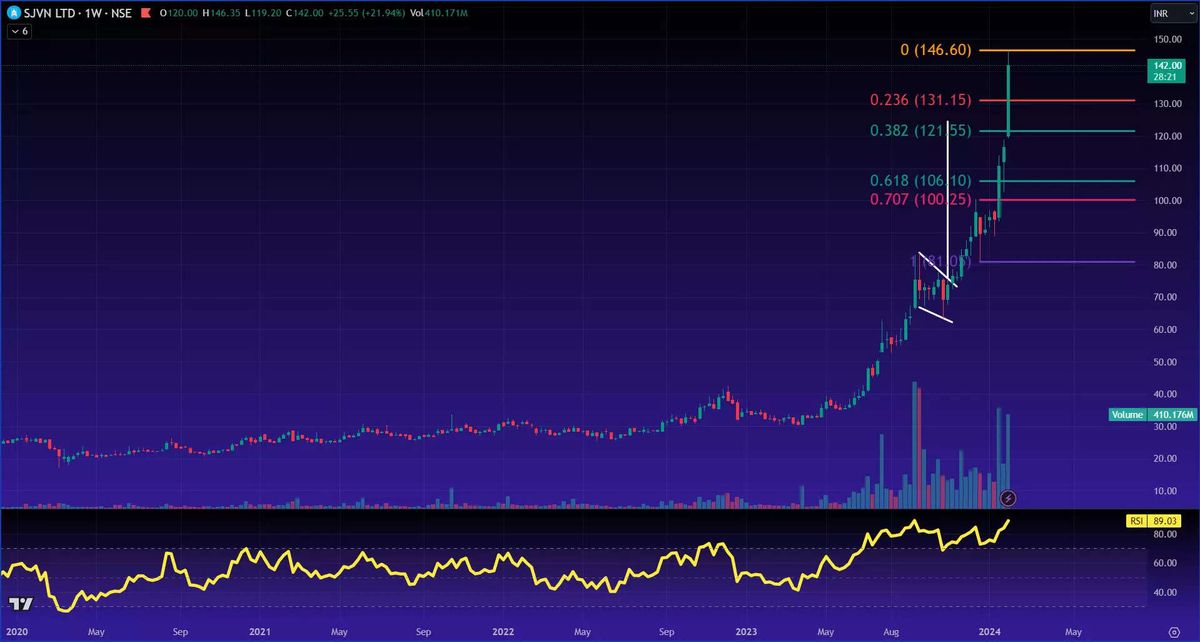Click 40.00 on the RSI scale
Viewport: 1200px width, 642px height.
click(x=1164, y=592)
